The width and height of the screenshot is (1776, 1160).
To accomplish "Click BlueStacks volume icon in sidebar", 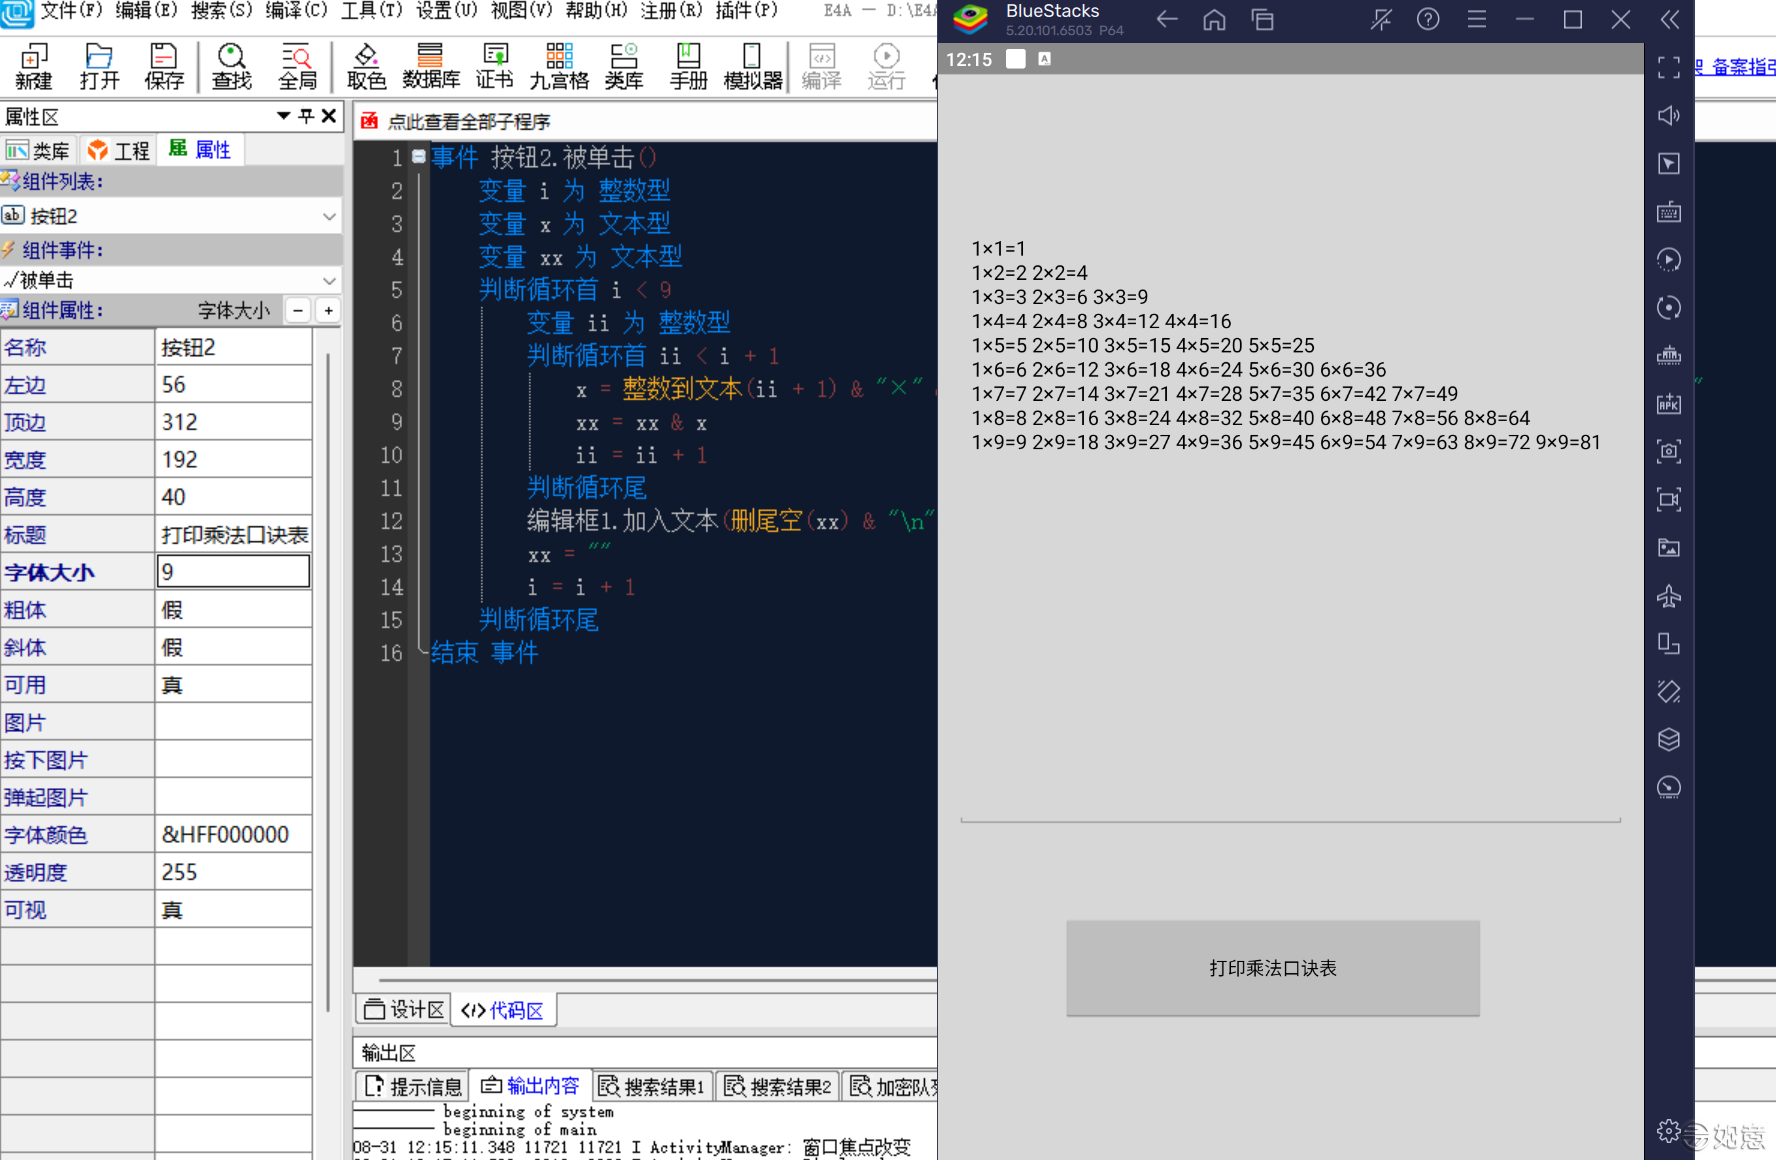I will 1669,115.
